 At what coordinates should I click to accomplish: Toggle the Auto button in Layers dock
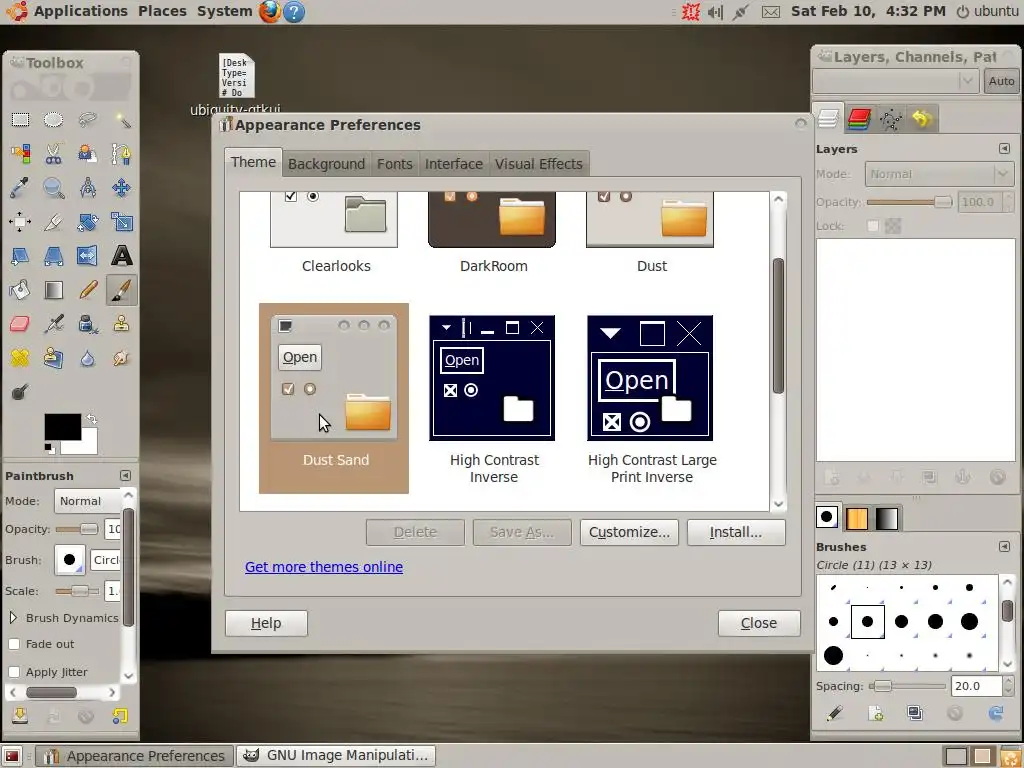tap(1001, 81)
